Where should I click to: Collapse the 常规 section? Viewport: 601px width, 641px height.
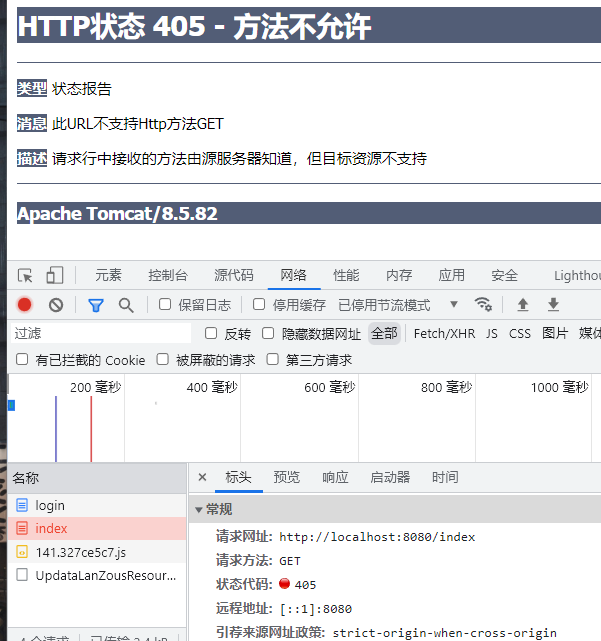[x=198, y=509]
